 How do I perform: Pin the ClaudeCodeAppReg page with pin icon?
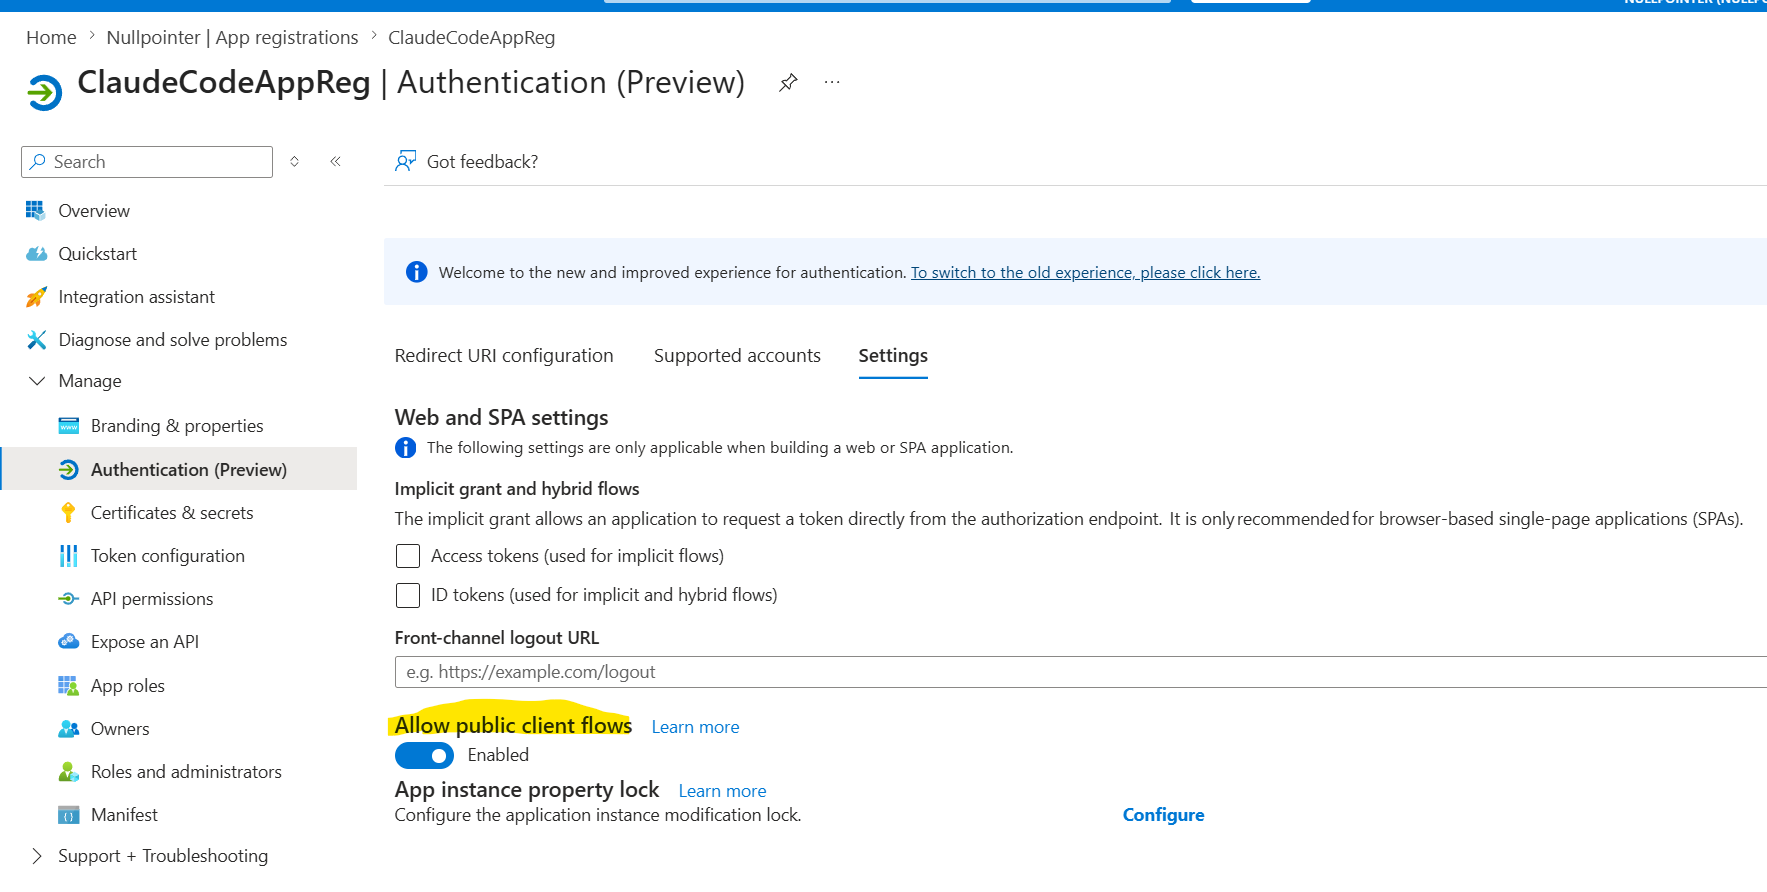(788, 83)
